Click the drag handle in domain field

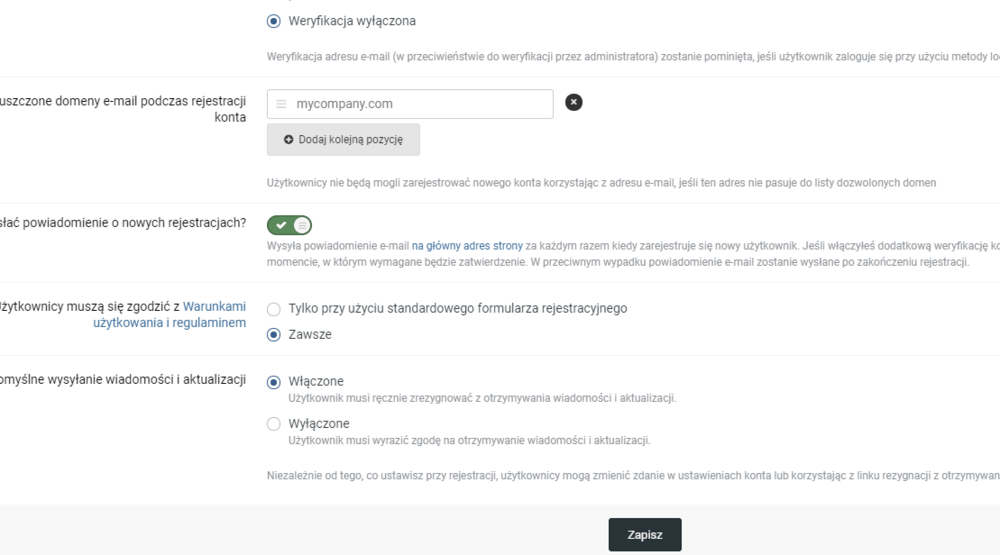click(281, 104)
